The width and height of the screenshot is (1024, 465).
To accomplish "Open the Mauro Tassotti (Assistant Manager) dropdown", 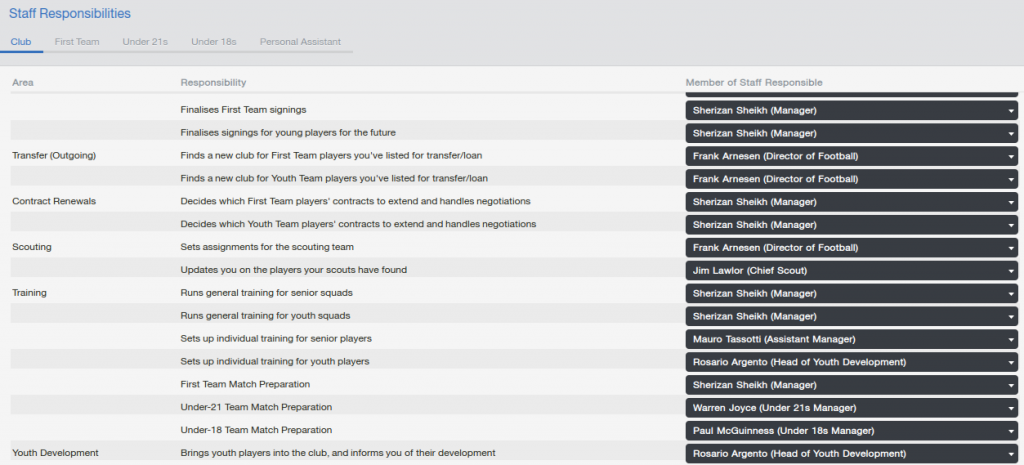I will click(851, 339).
